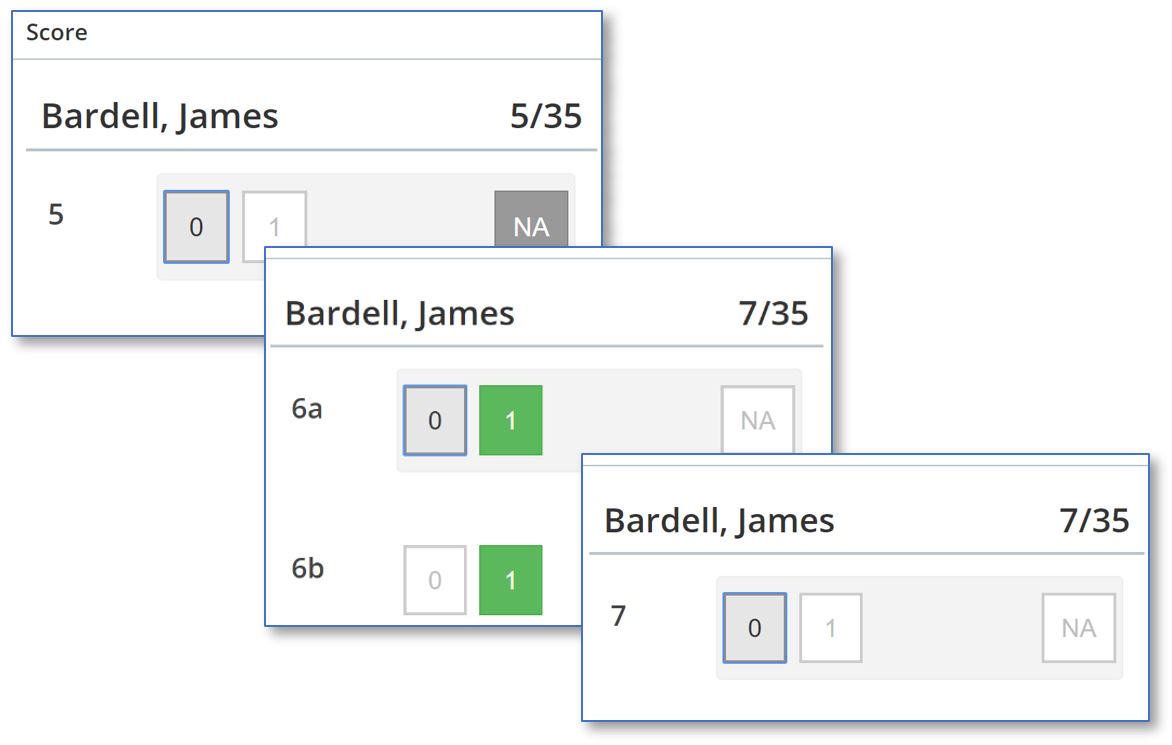This screenshot has height=745, width=1172.
Task: Click Bardell, James name showing 5/35
Action: point(160,116)
